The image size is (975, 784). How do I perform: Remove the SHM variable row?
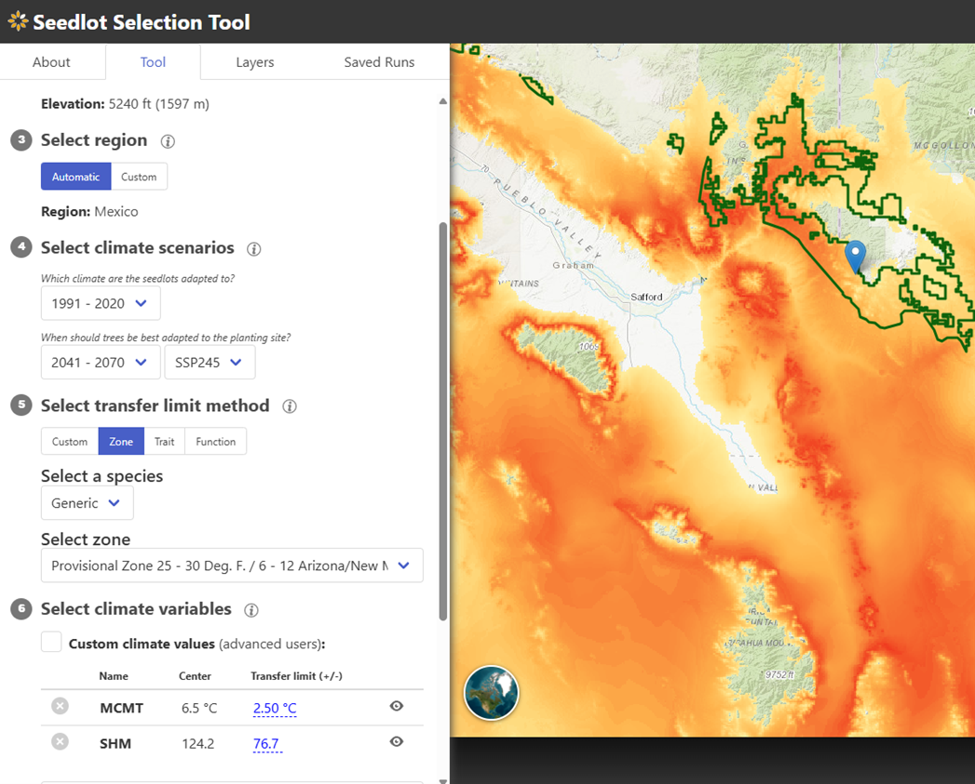[60, 742]
